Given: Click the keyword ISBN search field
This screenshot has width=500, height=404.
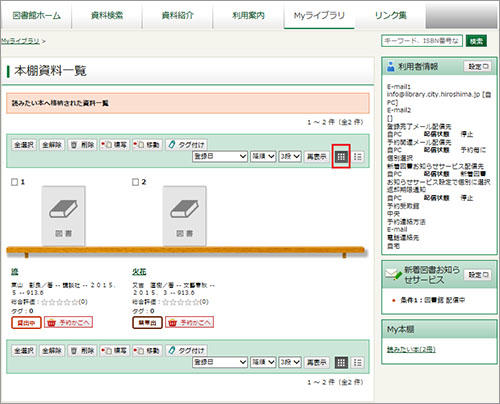Looking at the screenshot, I should [x=422, y=41].
